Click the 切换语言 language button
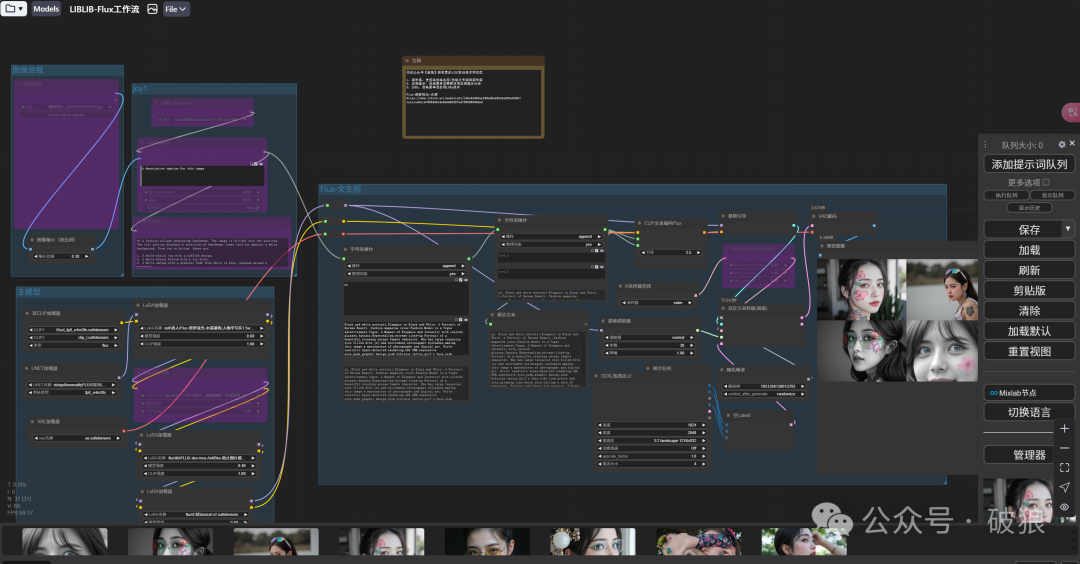The image size is (1080, 564). click(1029, 412)
